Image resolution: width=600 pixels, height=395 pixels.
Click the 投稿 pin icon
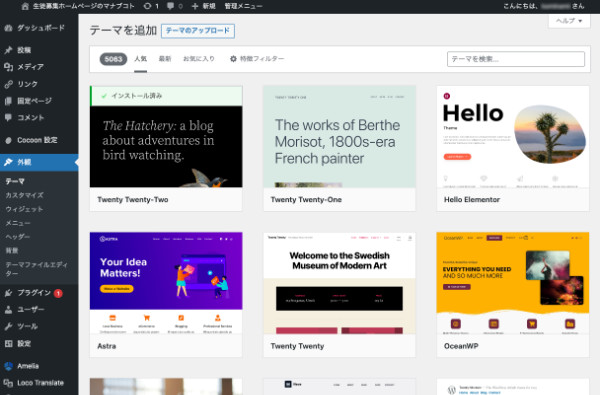(8, 50)
